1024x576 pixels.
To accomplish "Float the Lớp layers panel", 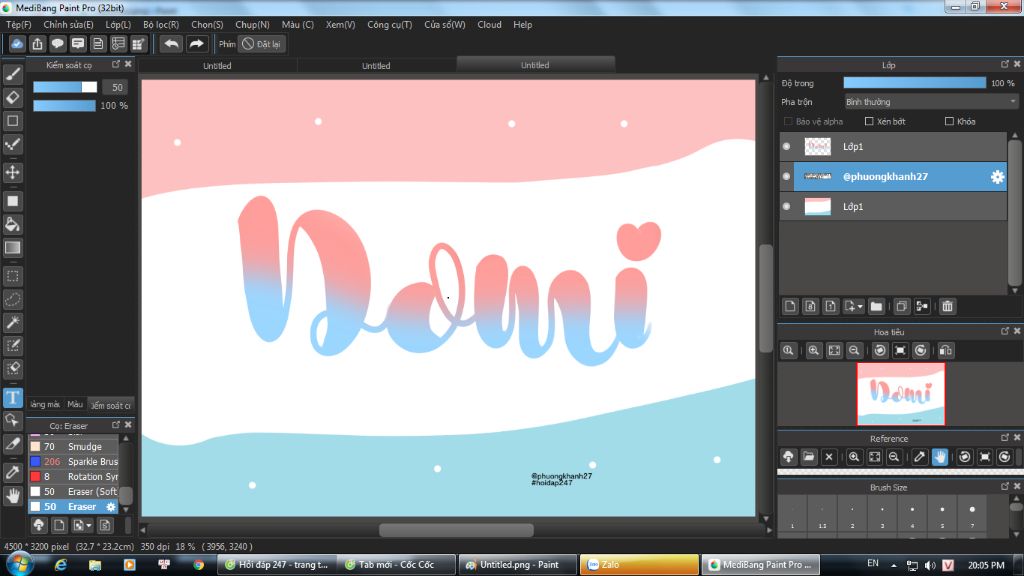I will coord(1004,64).
